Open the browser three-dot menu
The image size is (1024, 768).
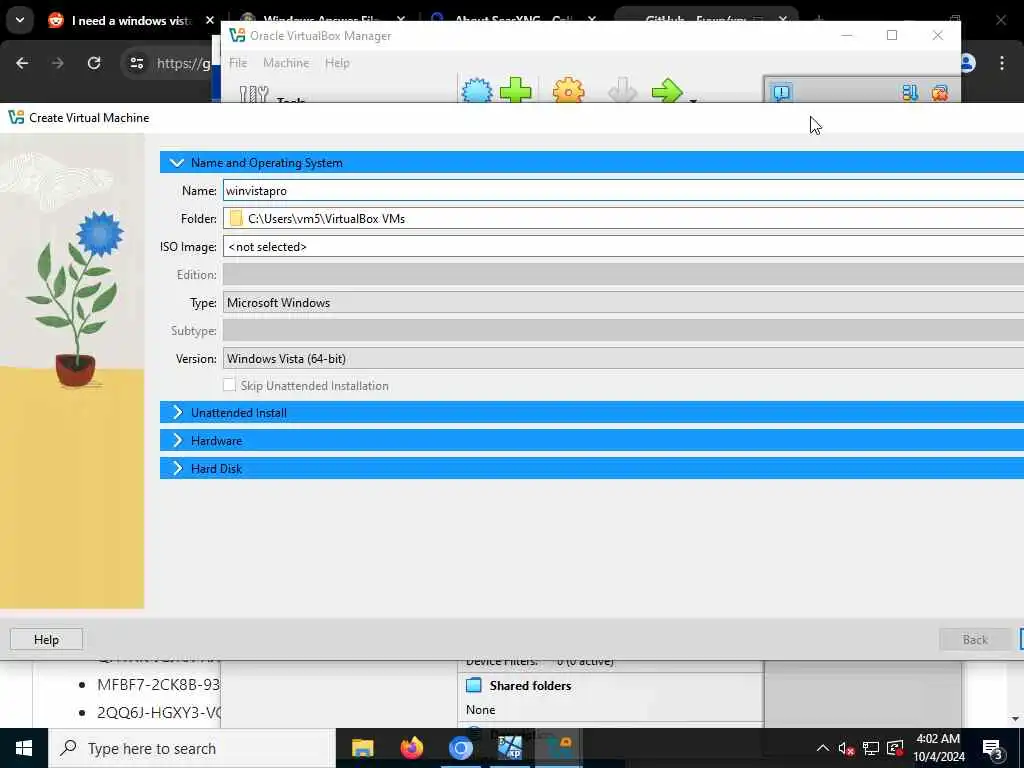[x=1002, y=63]
